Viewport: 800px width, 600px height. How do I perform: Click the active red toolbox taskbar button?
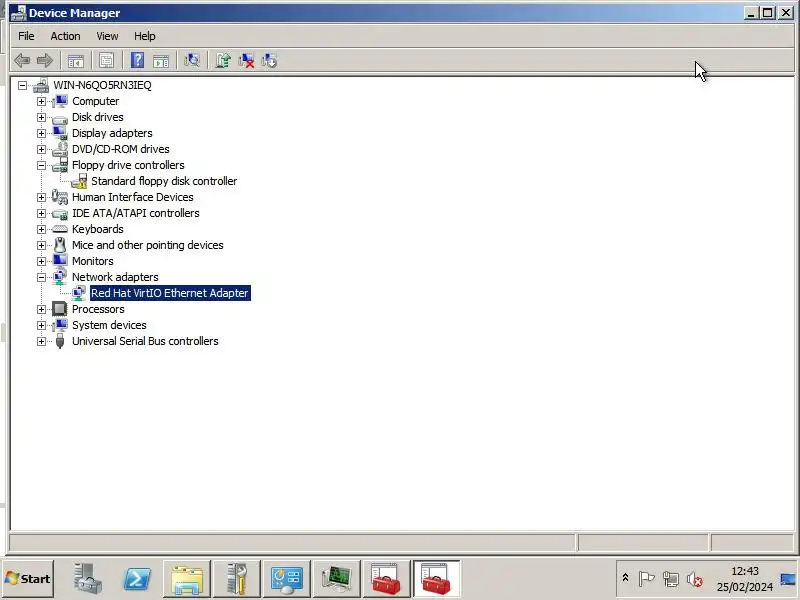(x=436, y=579)
